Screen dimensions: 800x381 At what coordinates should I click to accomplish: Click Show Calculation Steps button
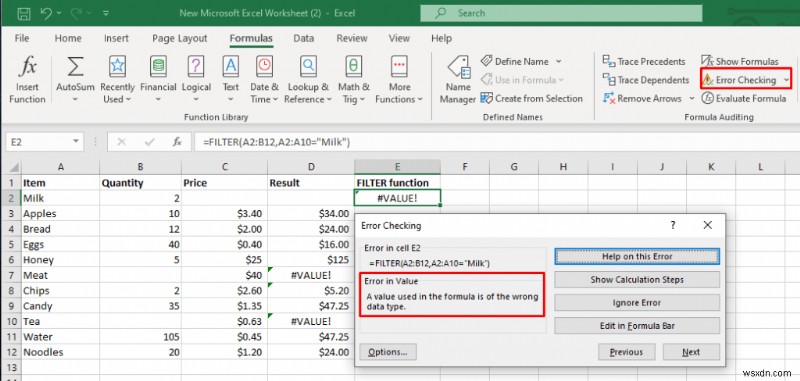(637, 280)
